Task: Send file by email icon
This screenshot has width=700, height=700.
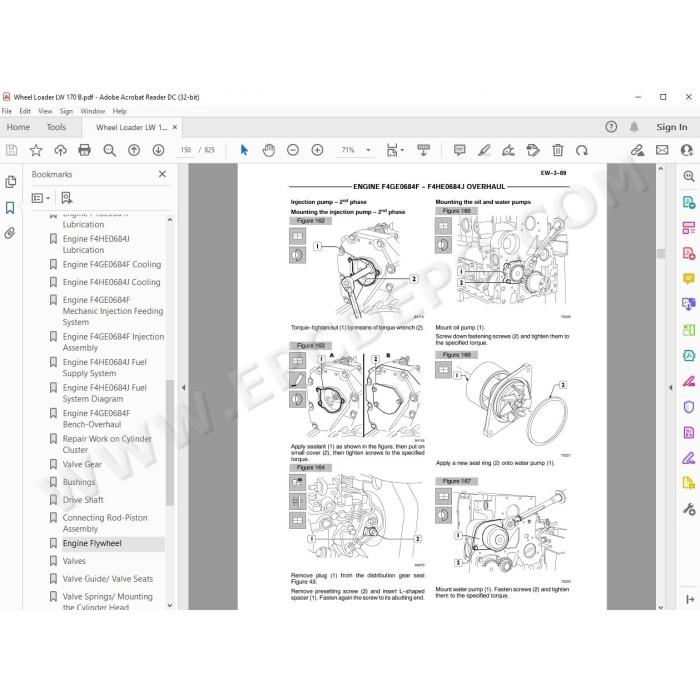Action: pos(662,150)
